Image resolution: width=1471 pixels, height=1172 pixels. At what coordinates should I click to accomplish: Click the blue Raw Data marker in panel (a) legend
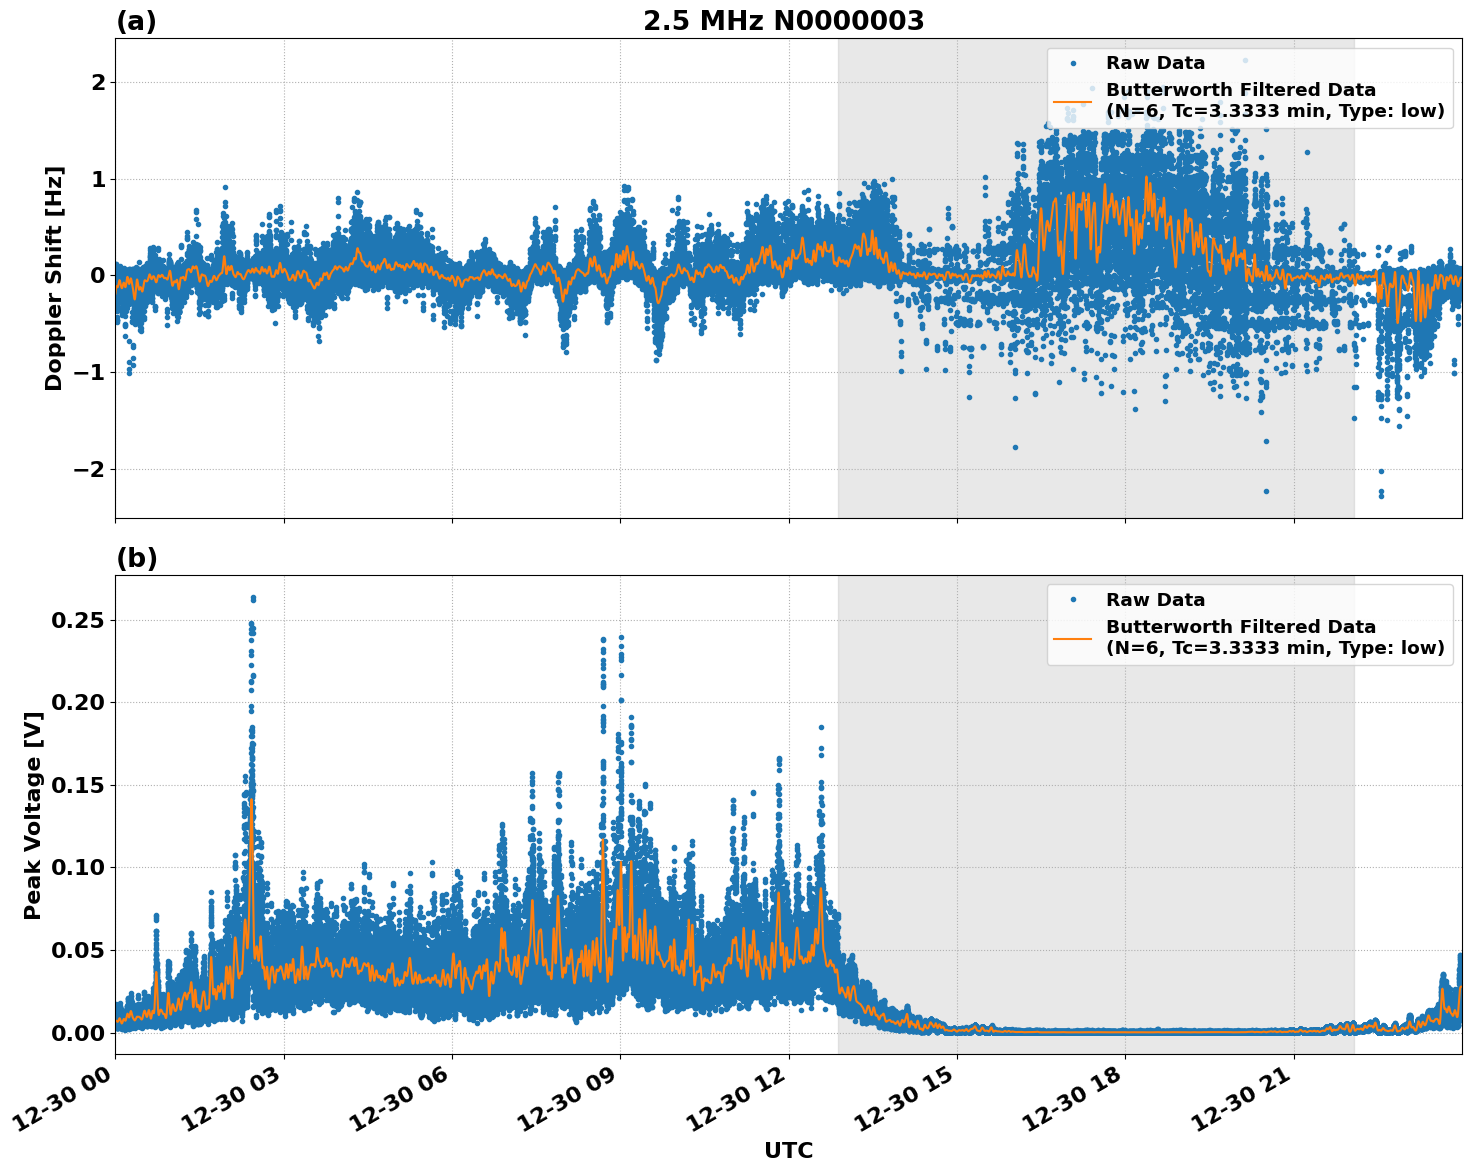click(x=1073, y=63)
